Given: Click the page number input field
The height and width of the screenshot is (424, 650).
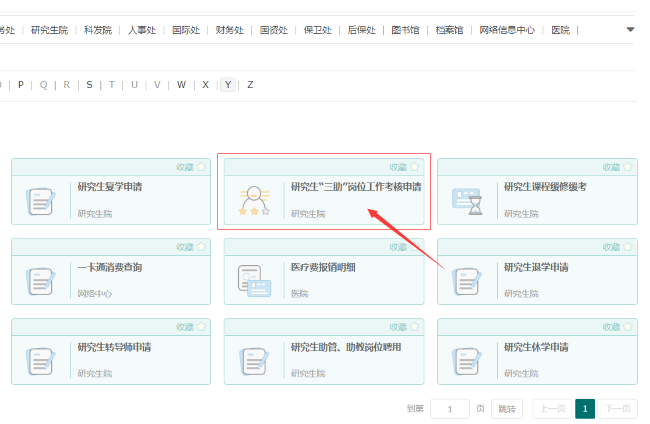Looking at the screenshot, I should [450, 408].
